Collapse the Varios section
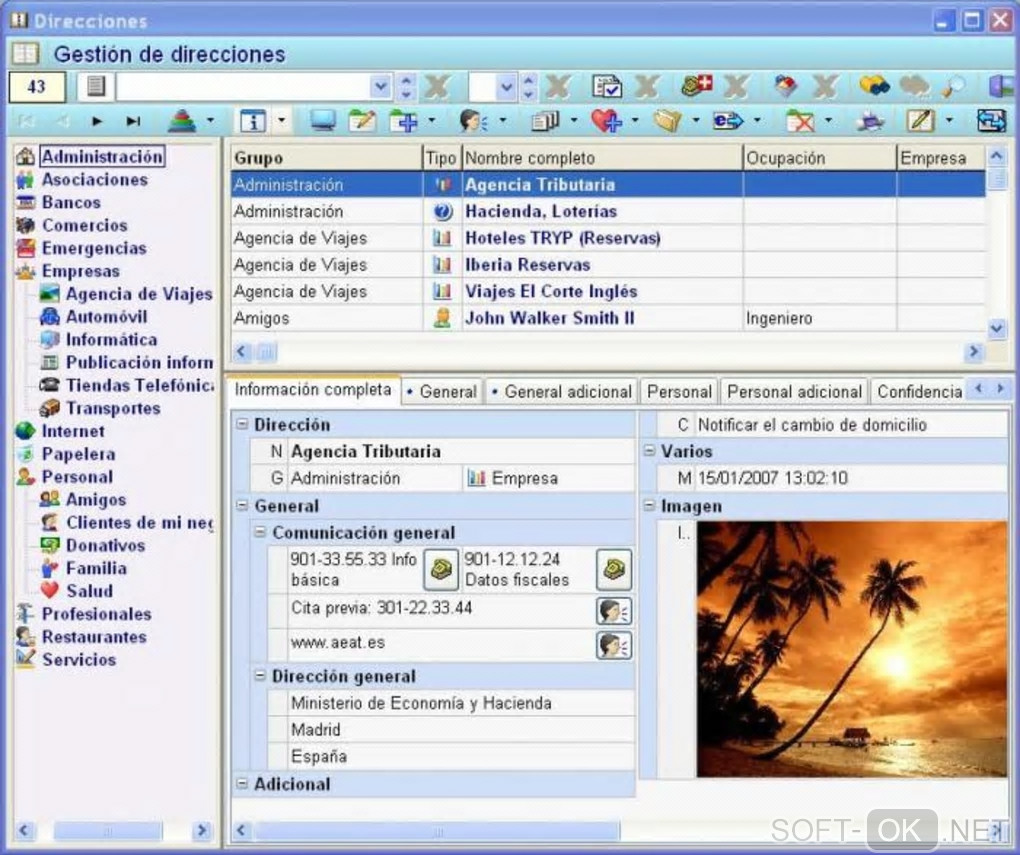1020x855 pixels. tap(649, 450)
